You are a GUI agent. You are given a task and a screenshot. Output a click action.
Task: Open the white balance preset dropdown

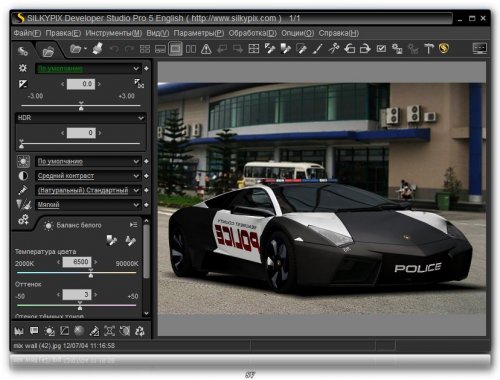88,162
